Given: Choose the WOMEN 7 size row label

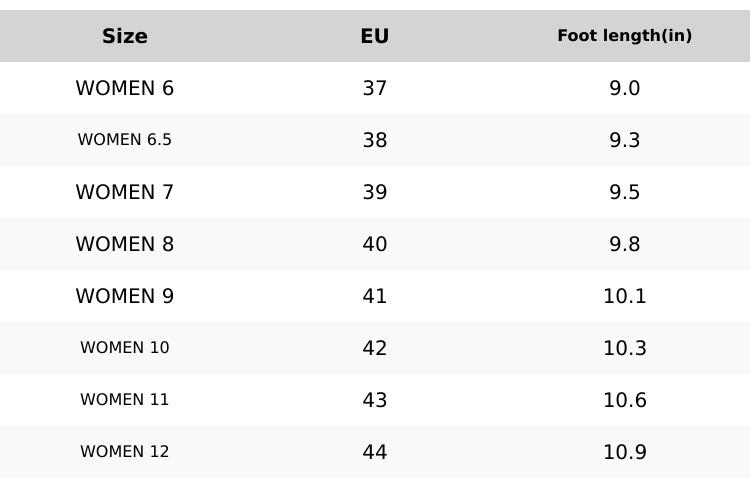Looking at the screenshot, I should click(125, 192).
